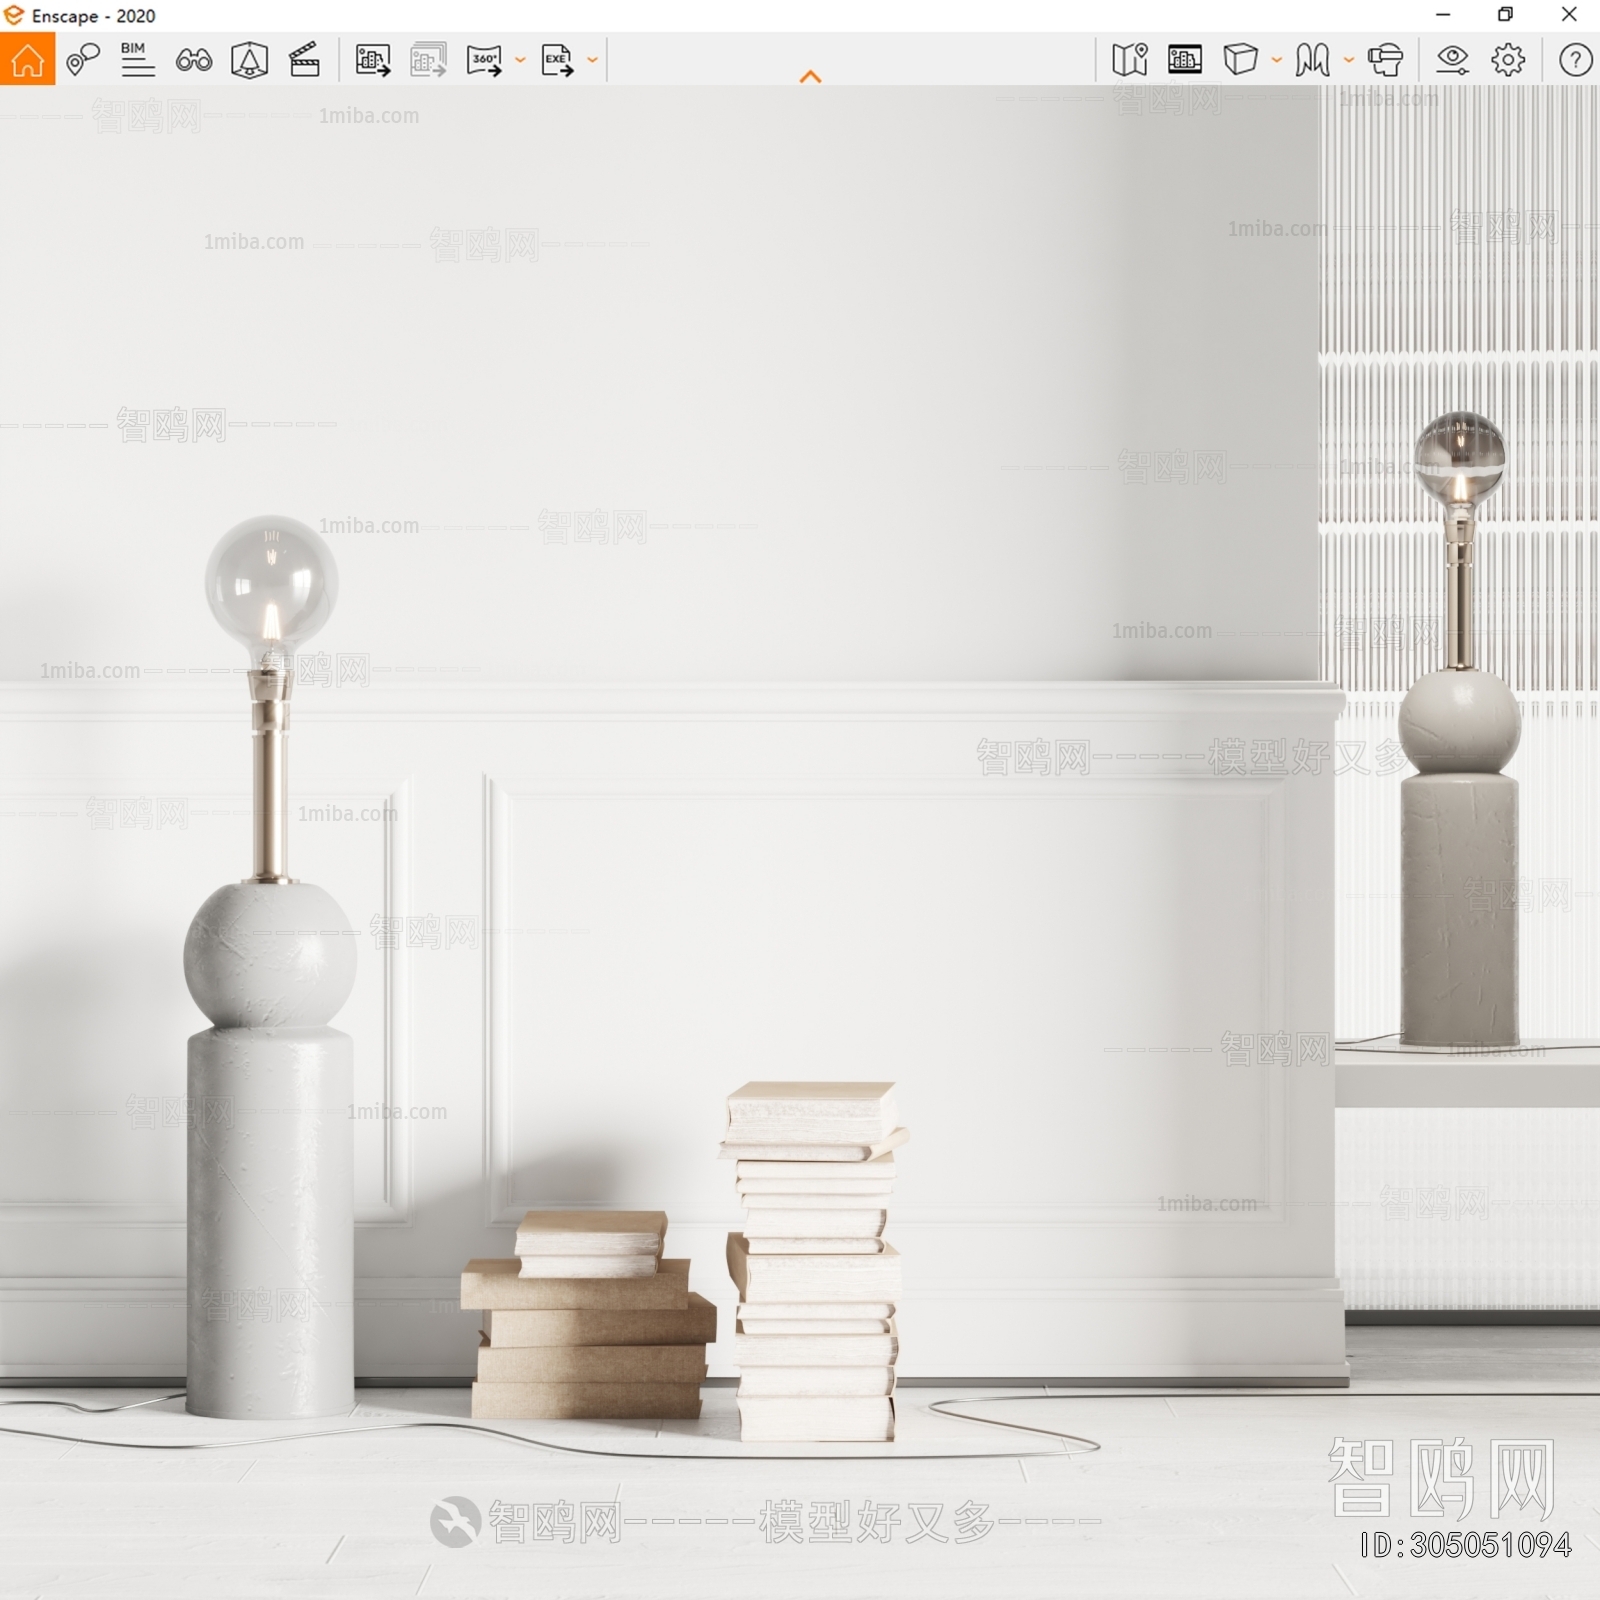This screenshot has width=1600, height=1600.
Task: Collapse the toolbar with orange chevron
Action: [811, 76]
